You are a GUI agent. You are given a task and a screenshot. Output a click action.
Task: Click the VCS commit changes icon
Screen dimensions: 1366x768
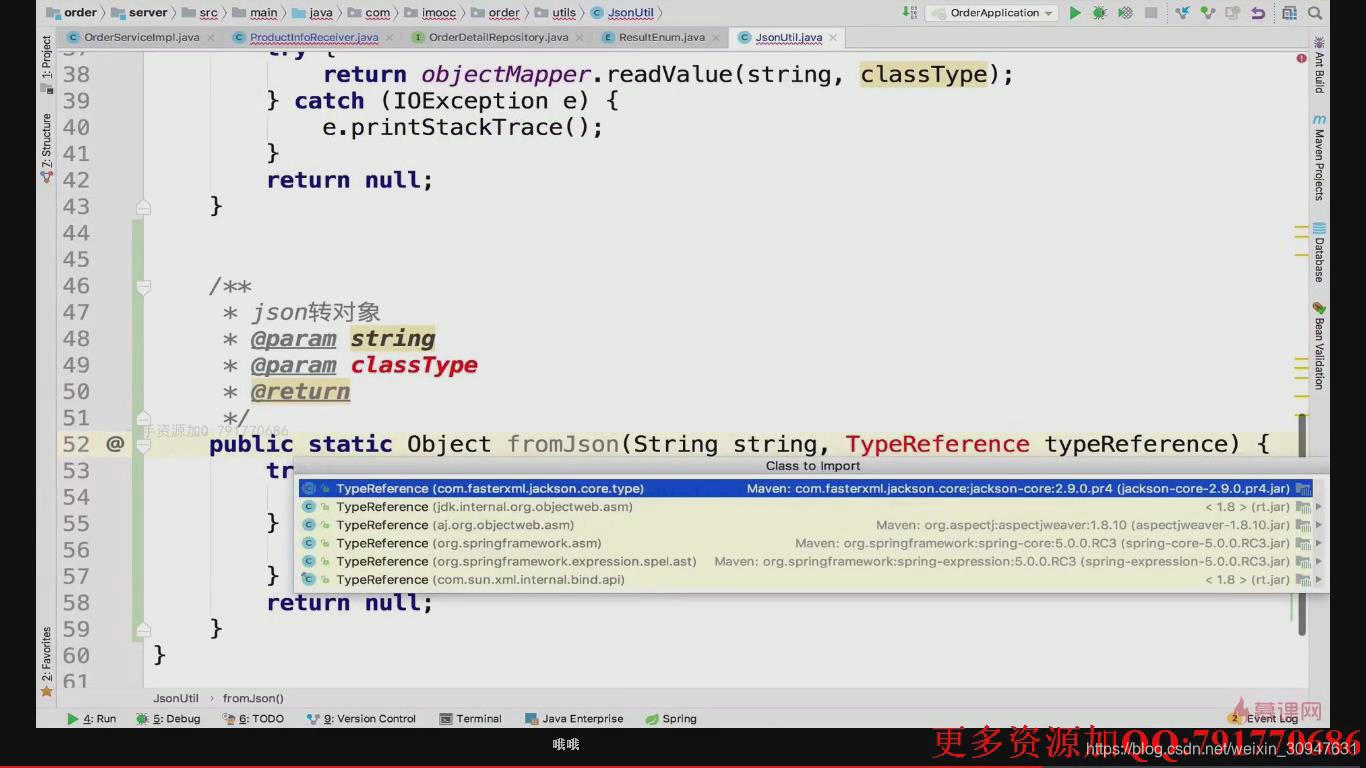pos(1208,13)
